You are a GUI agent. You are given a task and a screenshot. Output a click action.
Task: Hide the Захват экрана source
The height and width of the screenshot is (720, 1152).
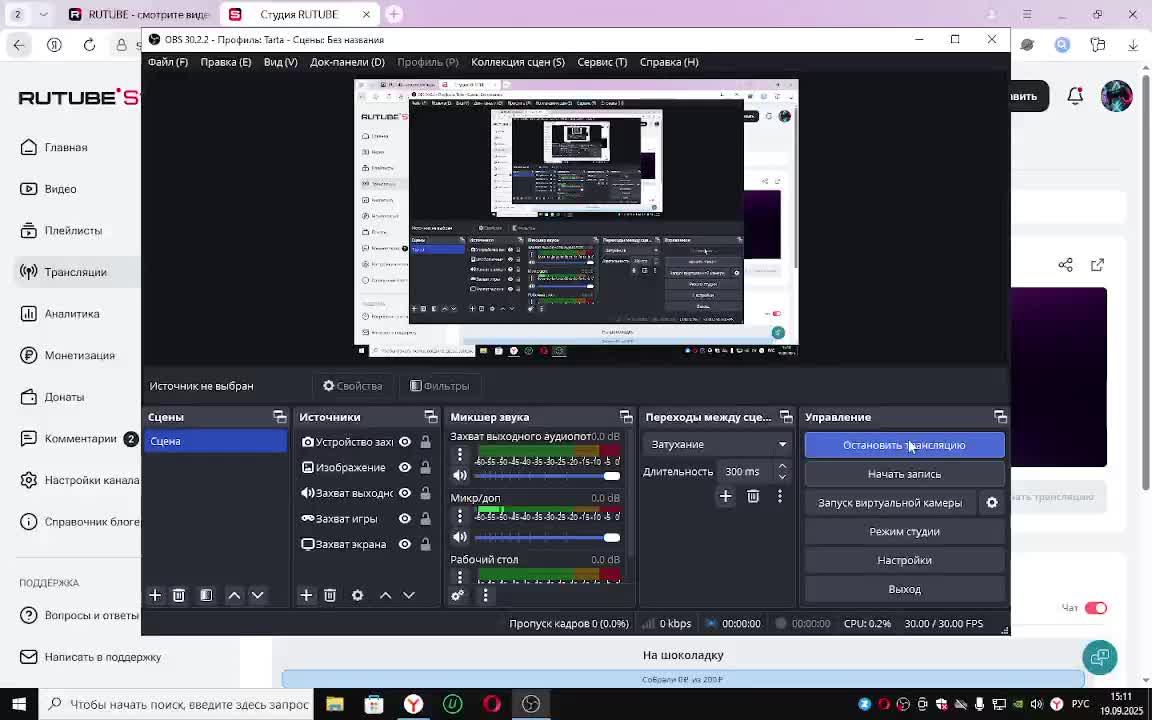coord(405,544)
